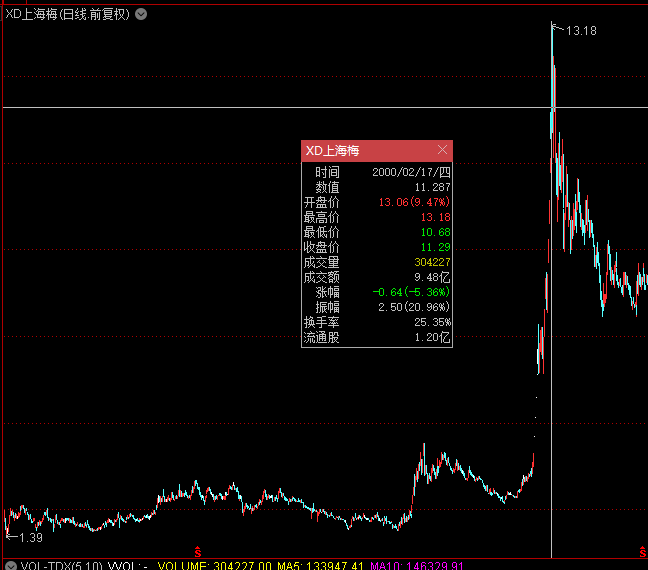Select the 数值 value 11.287
The height and width of the screenshot is (570, 648).
tap(432, 187)
